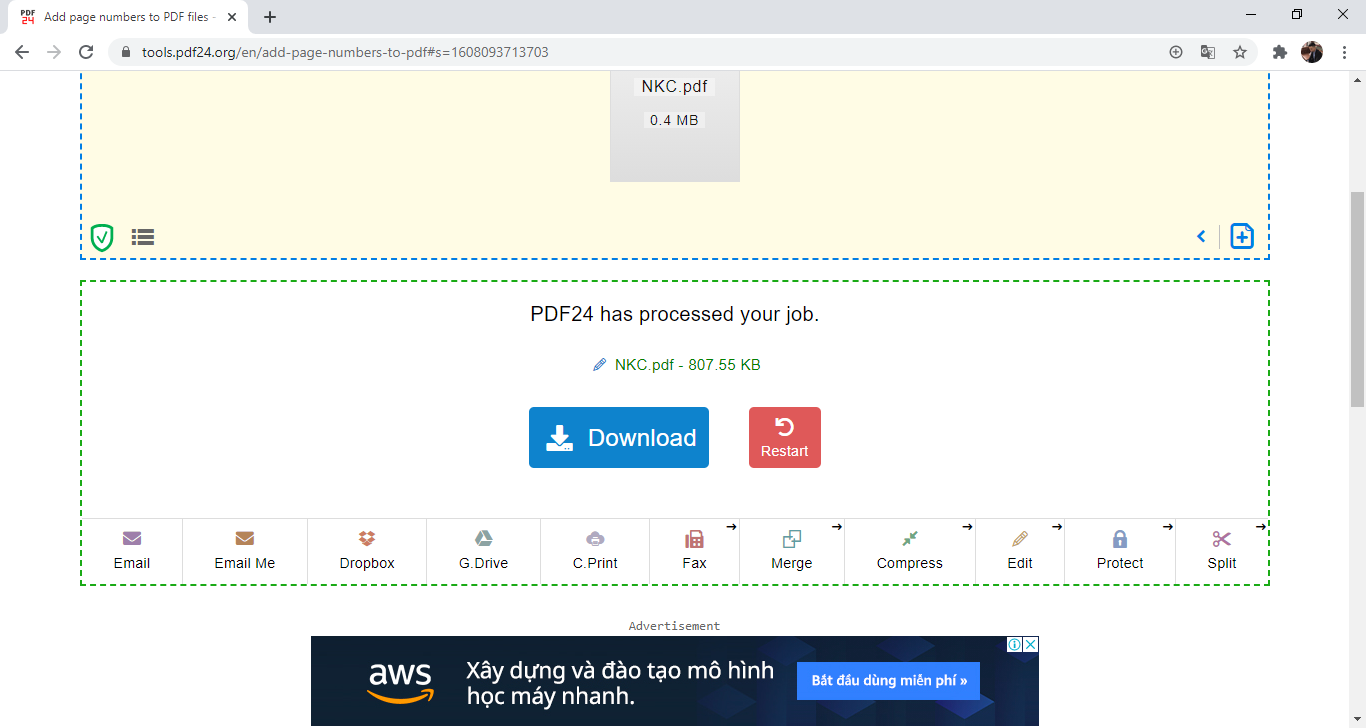Choose the Email Me option
Viewport: 1366px width, 728px height.
click(x=245, y=551)
